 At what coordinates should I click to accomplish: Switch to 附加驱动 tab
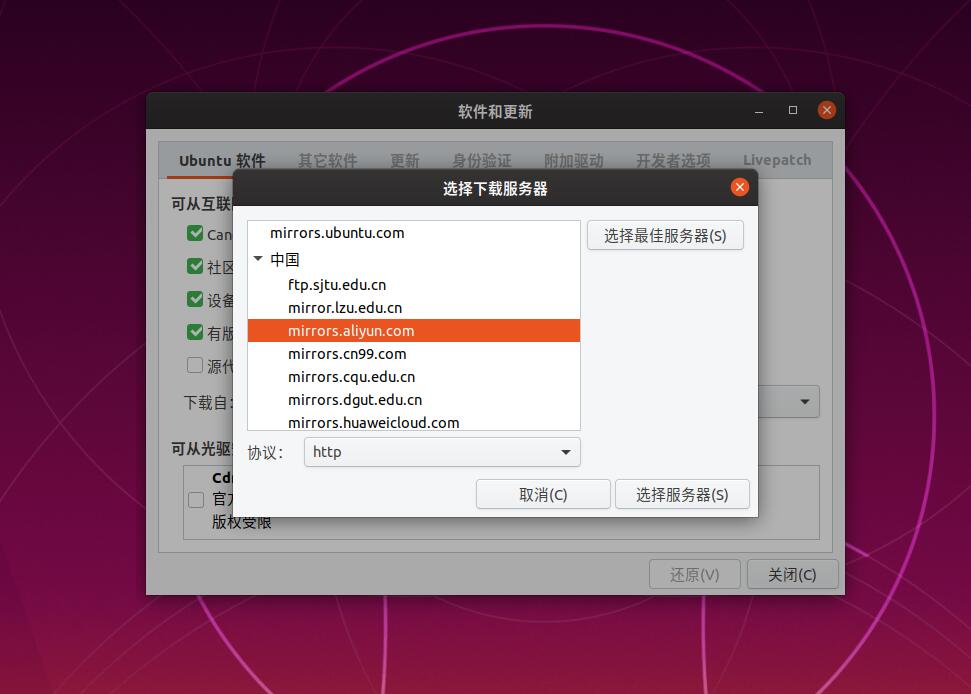pyautogui.click(x=574, y=160)
